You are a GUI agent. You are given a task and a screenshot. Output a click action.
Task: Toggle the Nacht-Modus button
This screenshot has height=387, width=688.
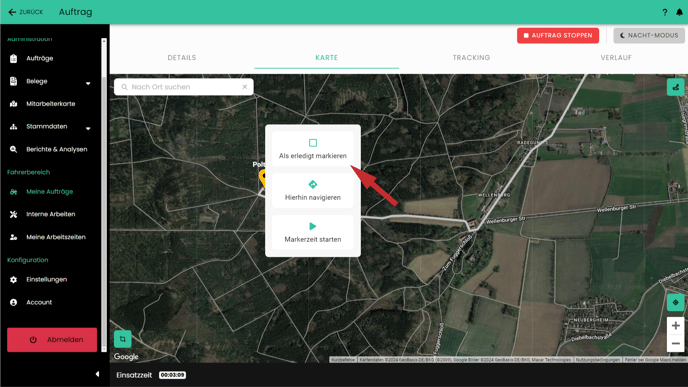coord(649,36)
